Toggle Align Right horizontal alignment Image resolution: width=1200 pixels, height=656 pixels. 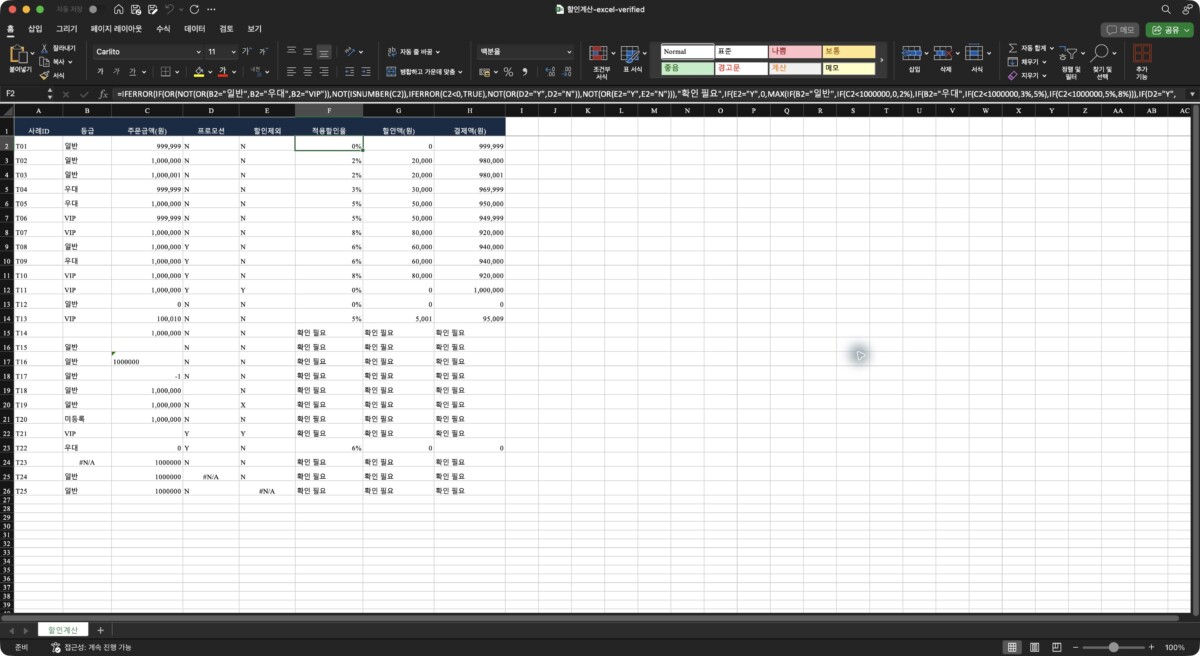click(x=325, y=72)
